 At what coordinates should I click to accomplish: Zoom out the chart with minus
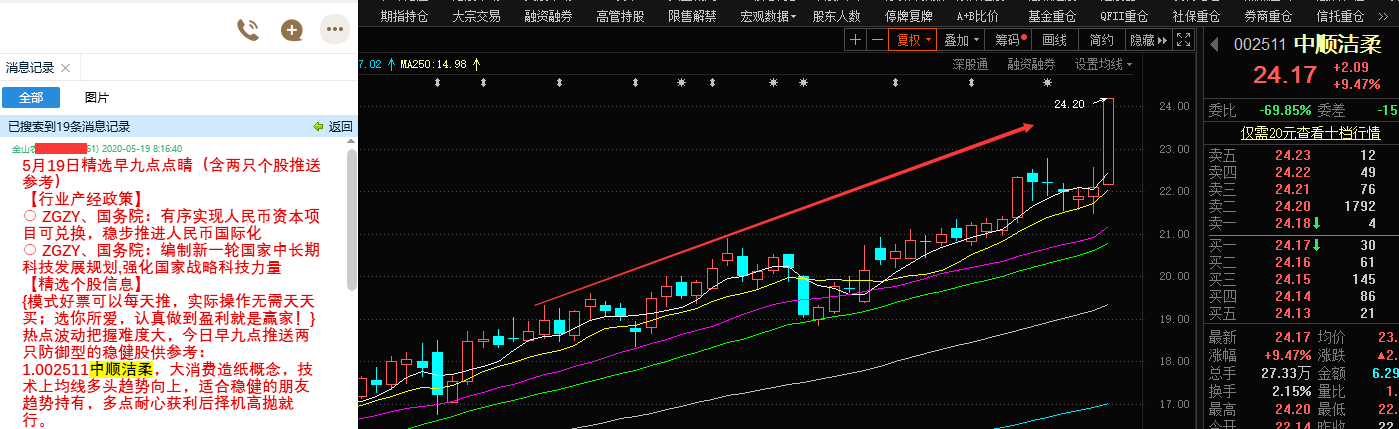(877, 40)
